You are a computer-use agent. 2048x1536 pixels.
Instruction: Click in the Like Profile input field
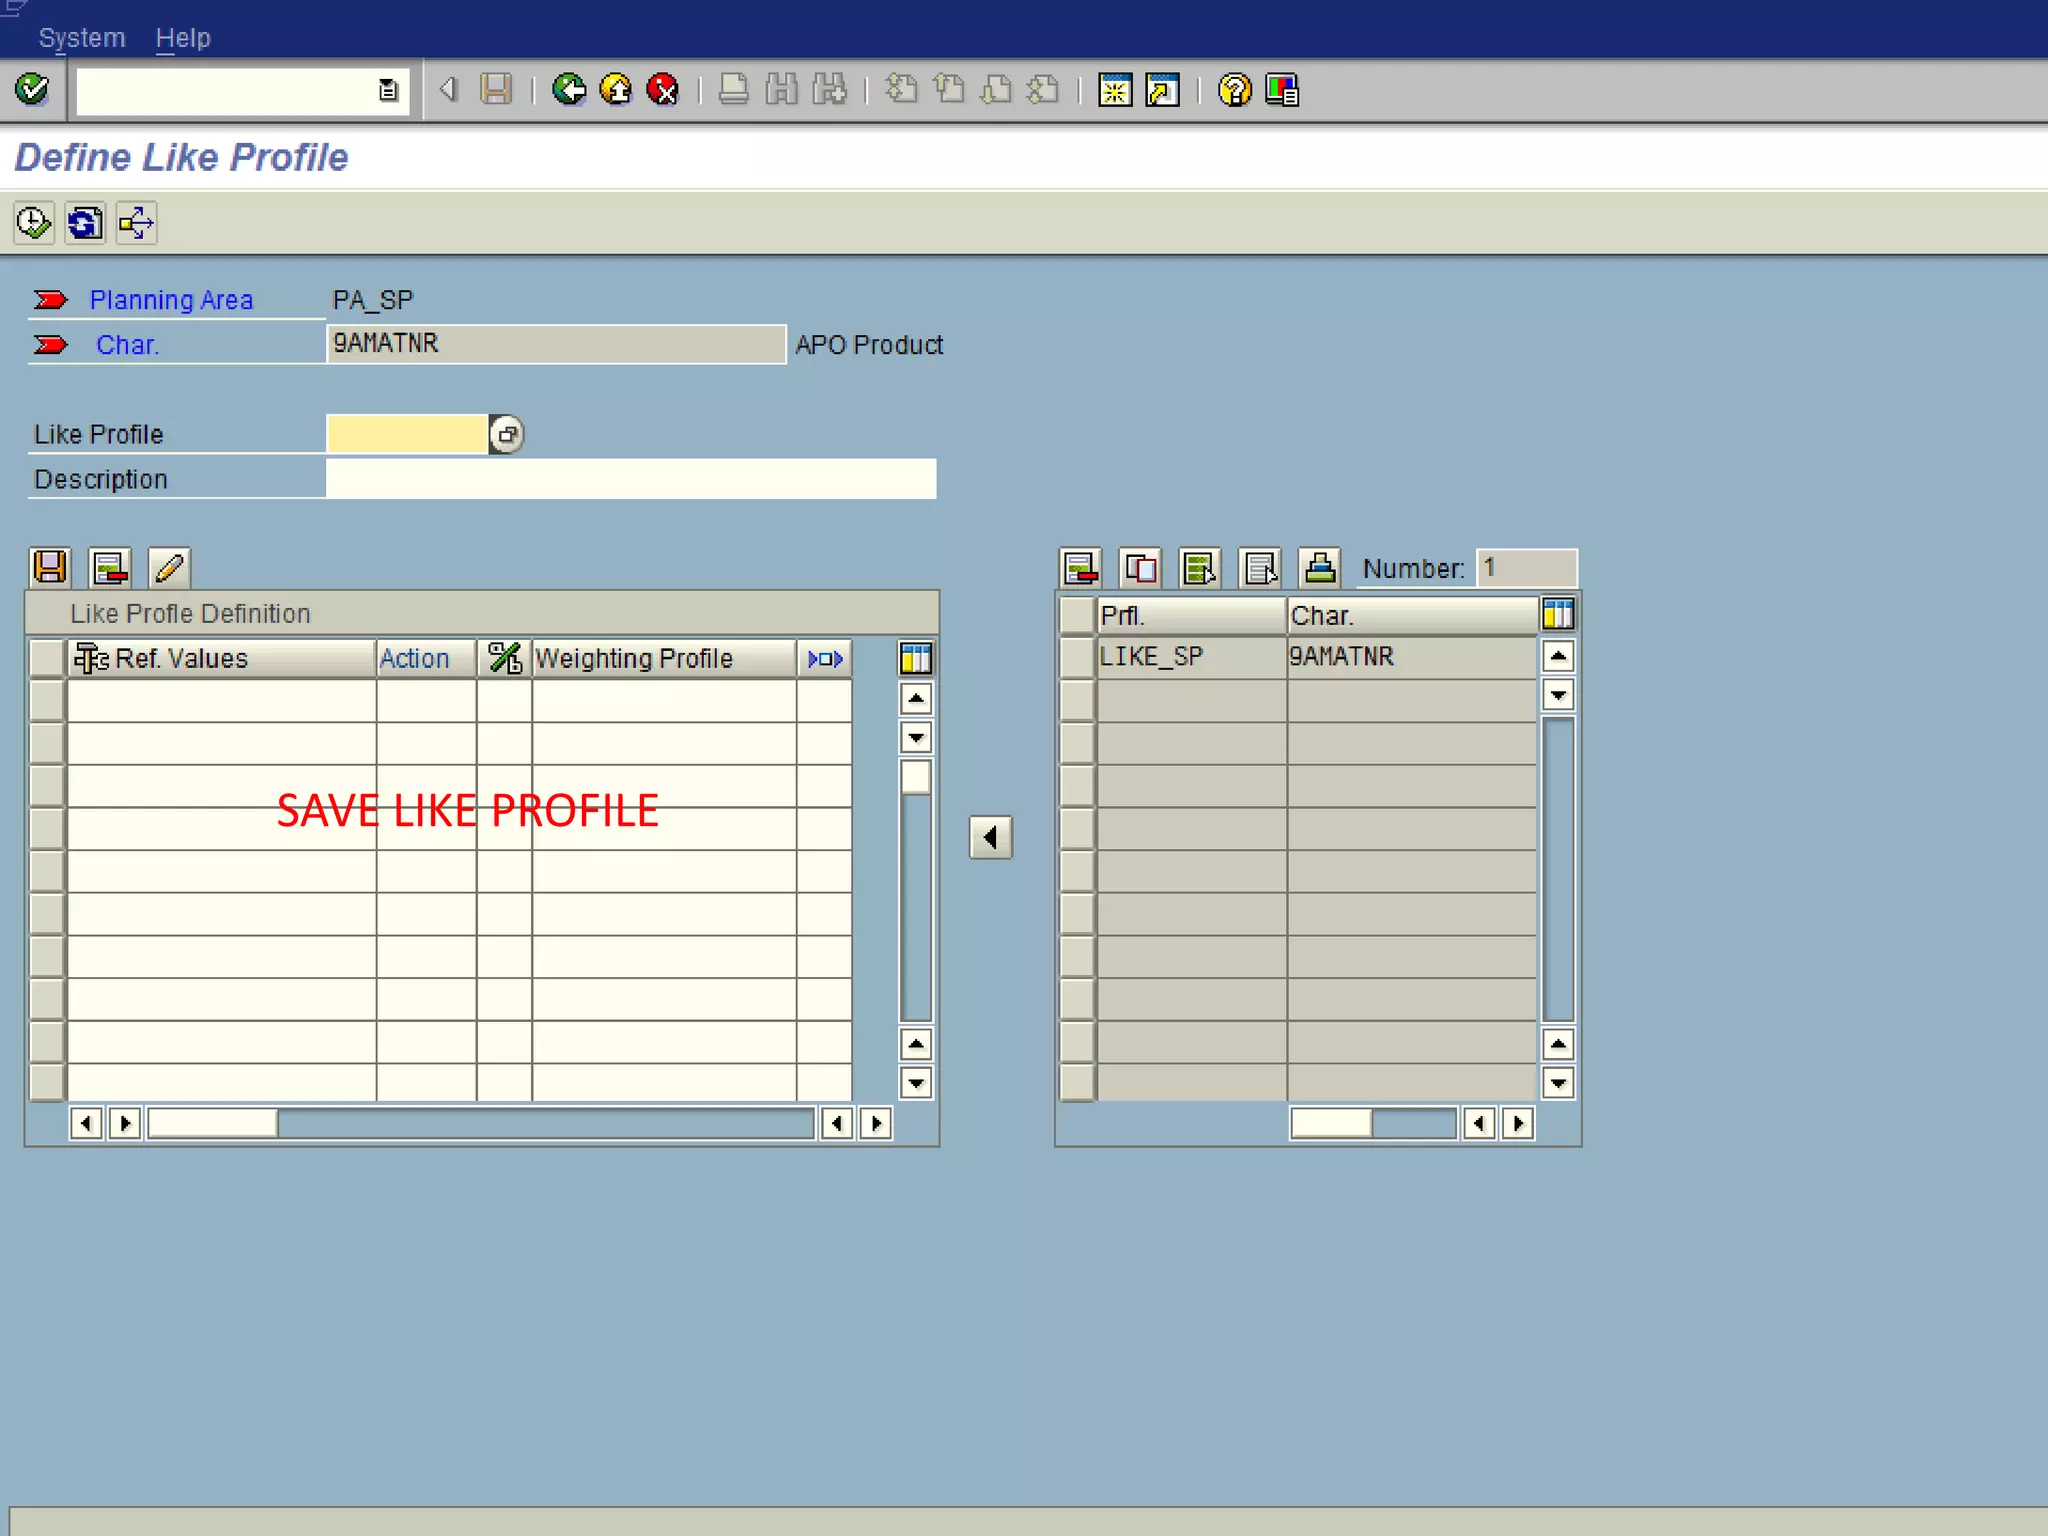[x=407, y=434]
